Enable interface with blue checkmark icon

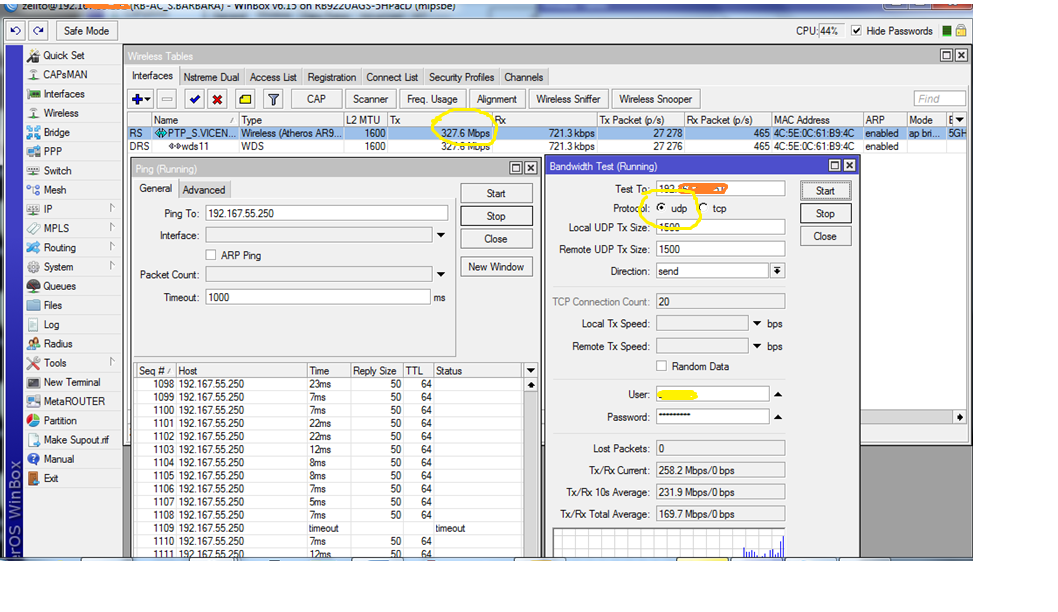coord(194,99)
